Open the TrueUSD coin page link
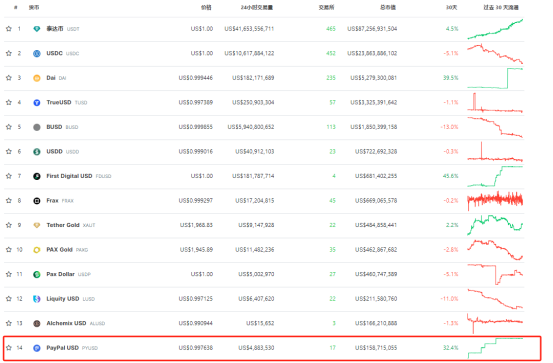553x363 pixels. (59, 102)
